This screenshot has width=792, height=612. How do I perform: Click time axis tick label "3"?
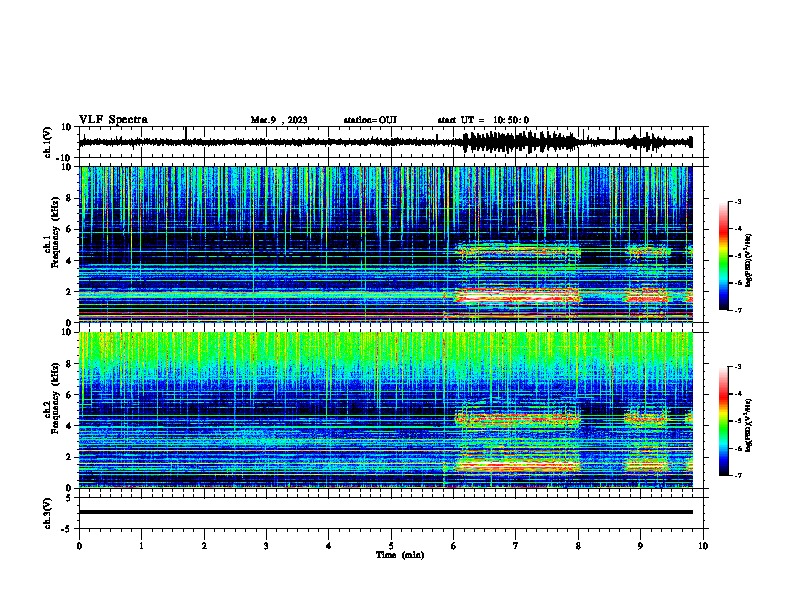point(266,546)
